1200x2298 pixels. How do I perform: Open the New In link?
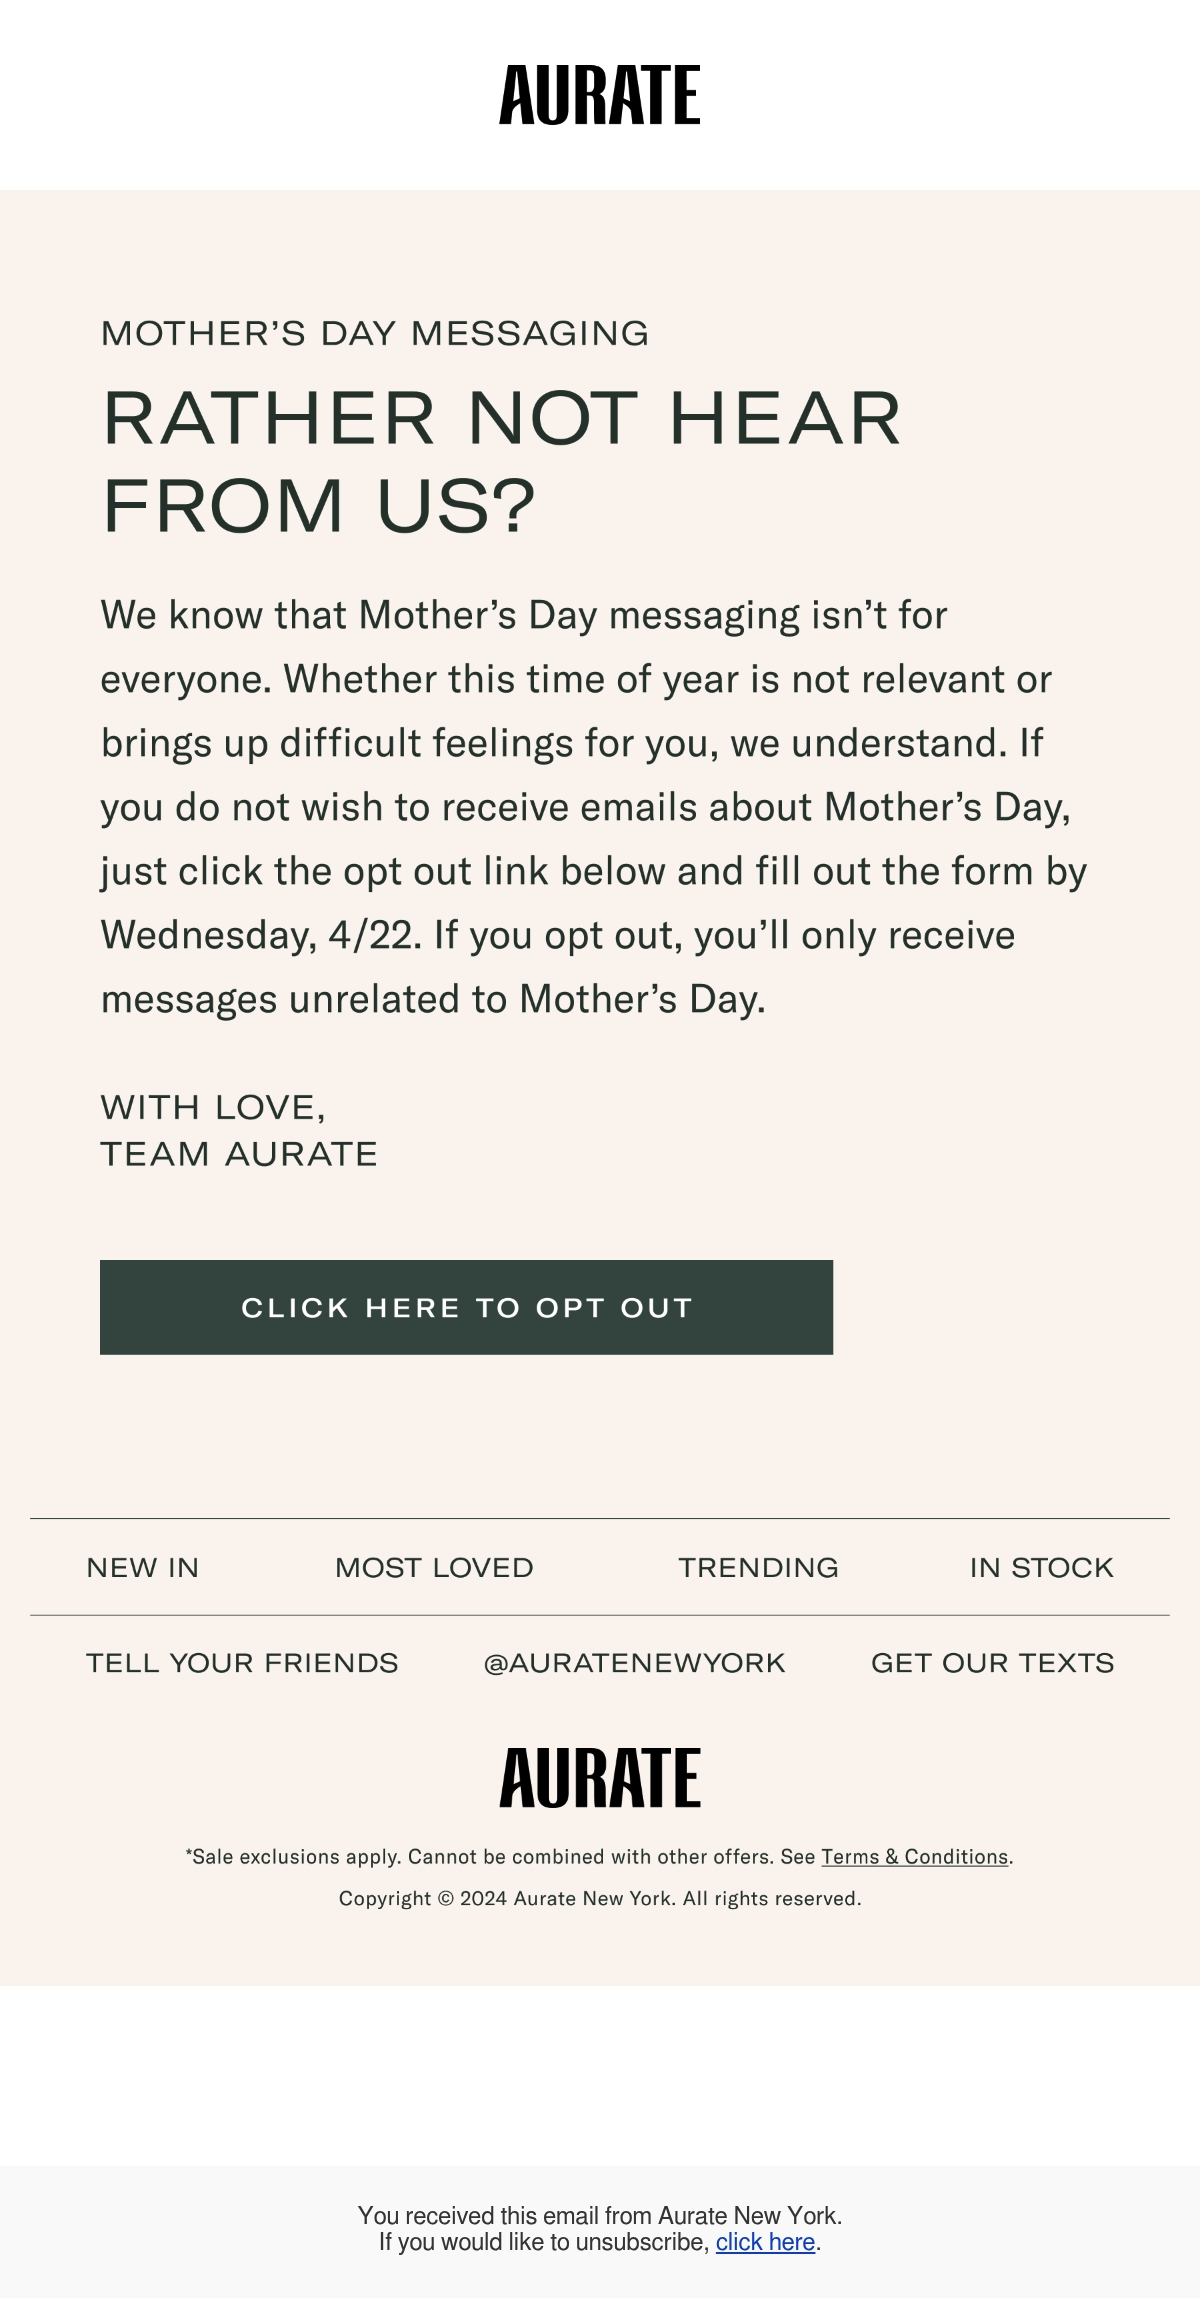point(143,1567)
